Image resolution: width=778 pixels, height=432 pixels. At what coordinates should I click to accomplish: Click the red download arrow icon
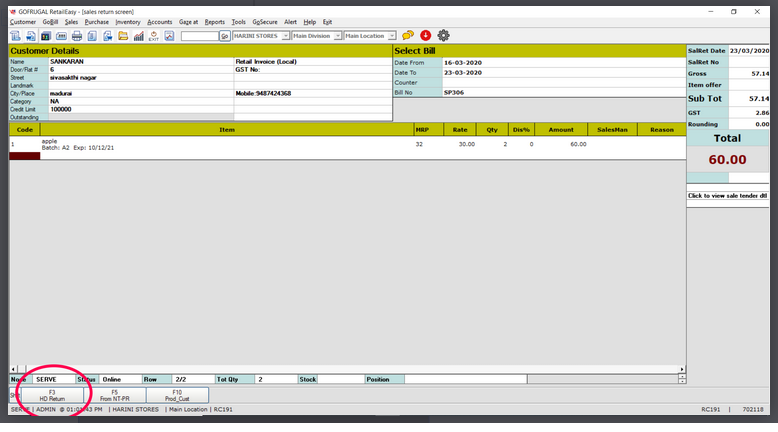pyautogui.click(x=425, y=35)
